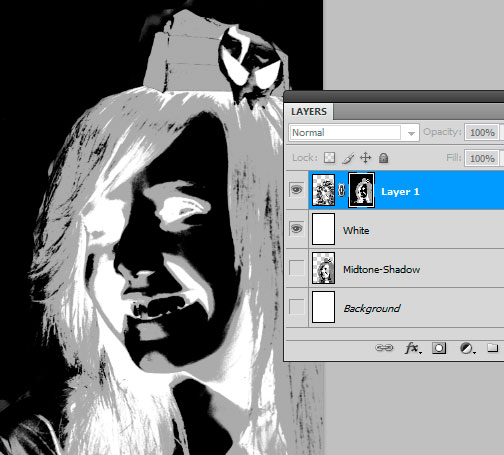Switch to the LAYERS tab

click(309, 112)
